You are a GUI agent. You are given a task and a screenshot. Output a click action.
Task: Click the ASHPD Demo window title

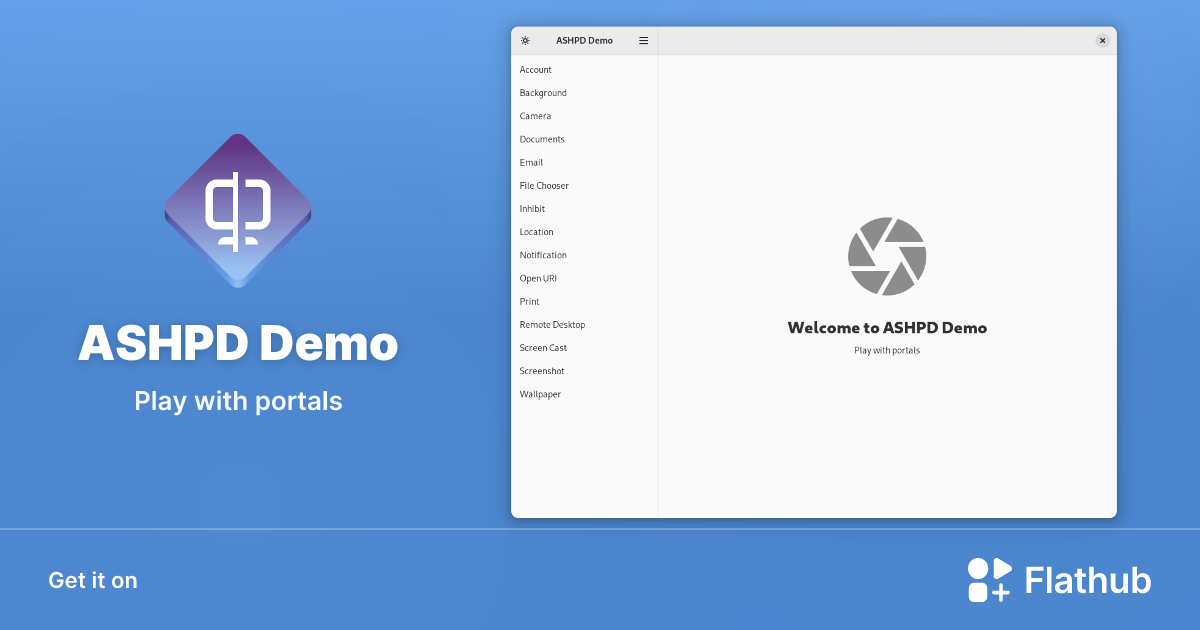(586, 40)
